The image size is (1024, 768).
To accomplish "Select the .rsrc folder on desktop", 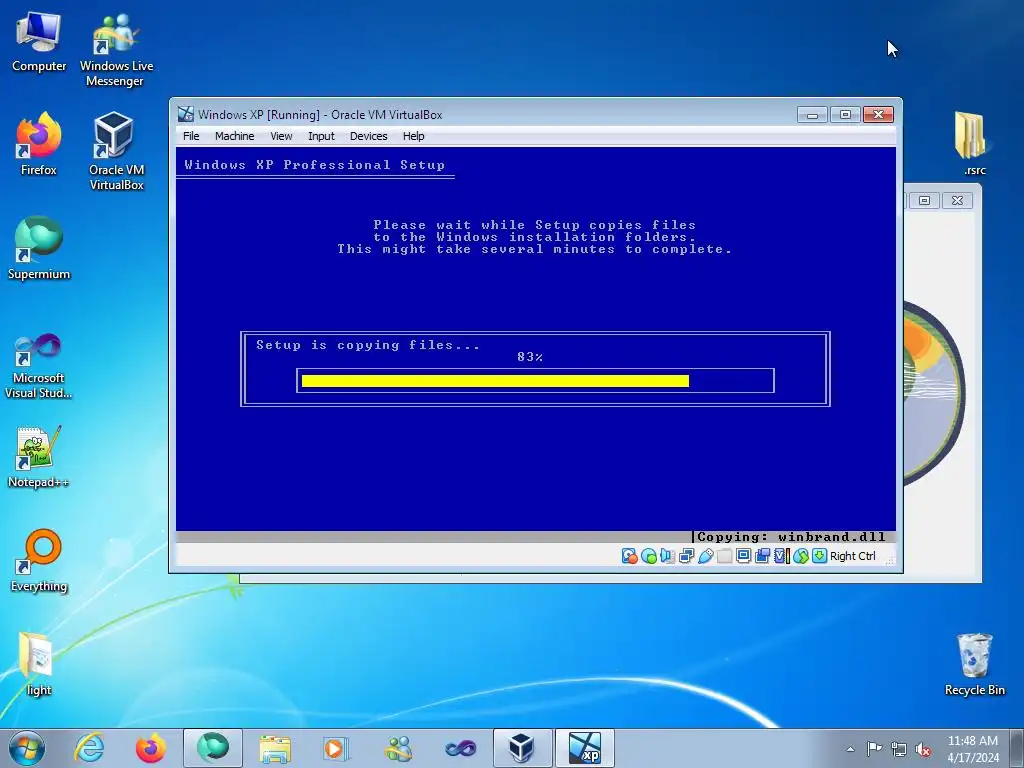I will 974,144.
